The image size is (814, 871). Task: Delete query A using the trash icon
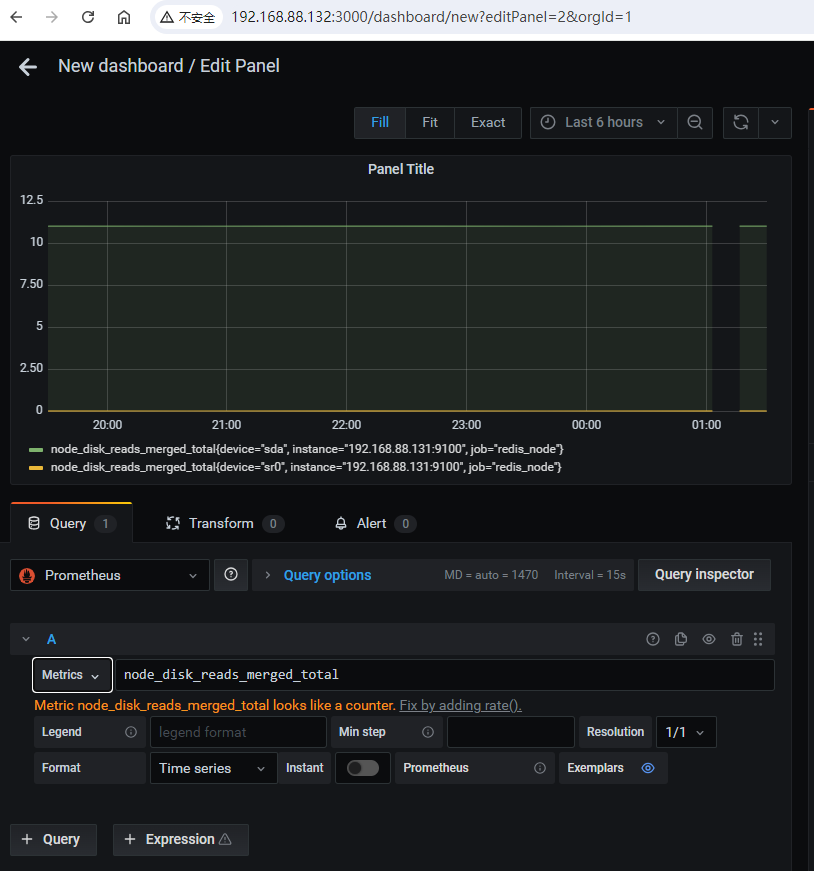(737, 639)
